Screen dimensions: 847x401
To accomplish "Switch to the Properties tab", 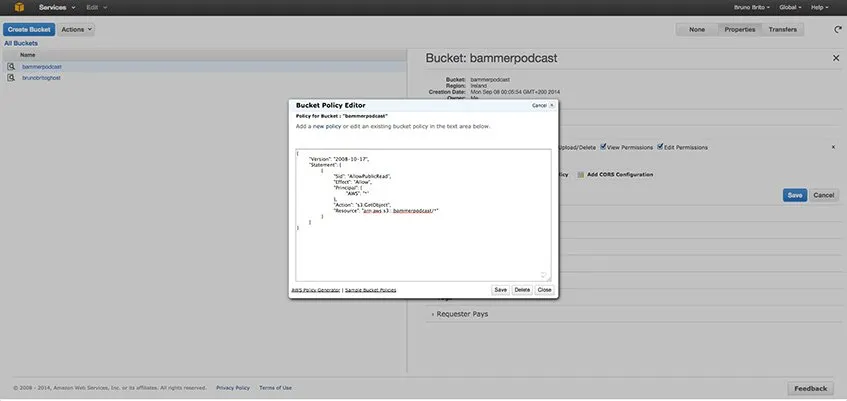I will [x=740, y=30].
